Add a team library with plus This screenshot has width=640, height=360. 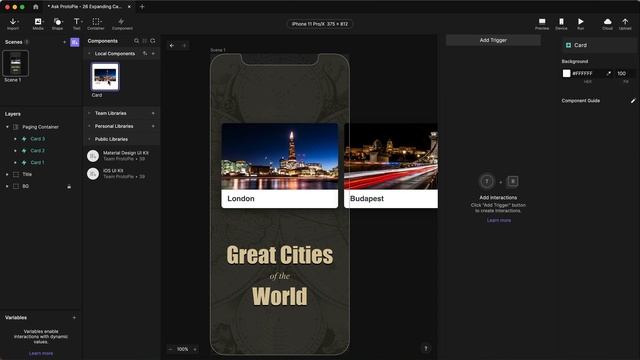click(153, 113)
